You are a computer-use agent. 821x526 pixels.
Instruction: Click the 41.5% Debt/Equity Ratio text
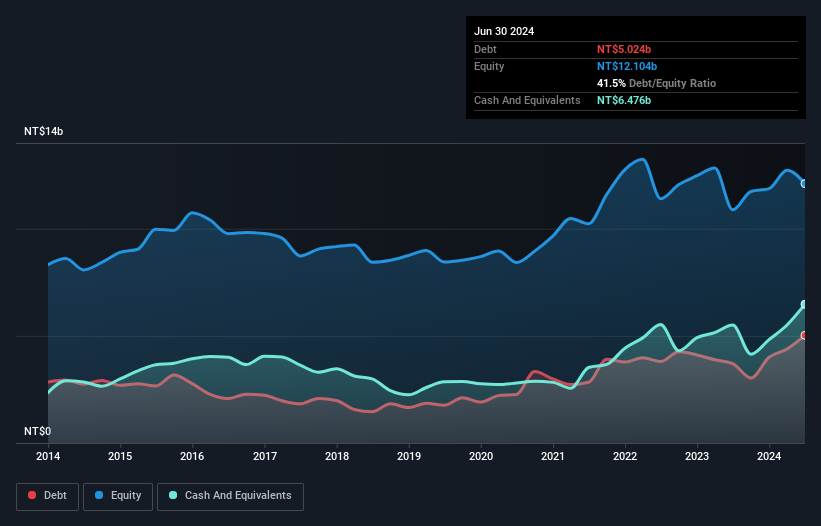[x=656, y=83]
